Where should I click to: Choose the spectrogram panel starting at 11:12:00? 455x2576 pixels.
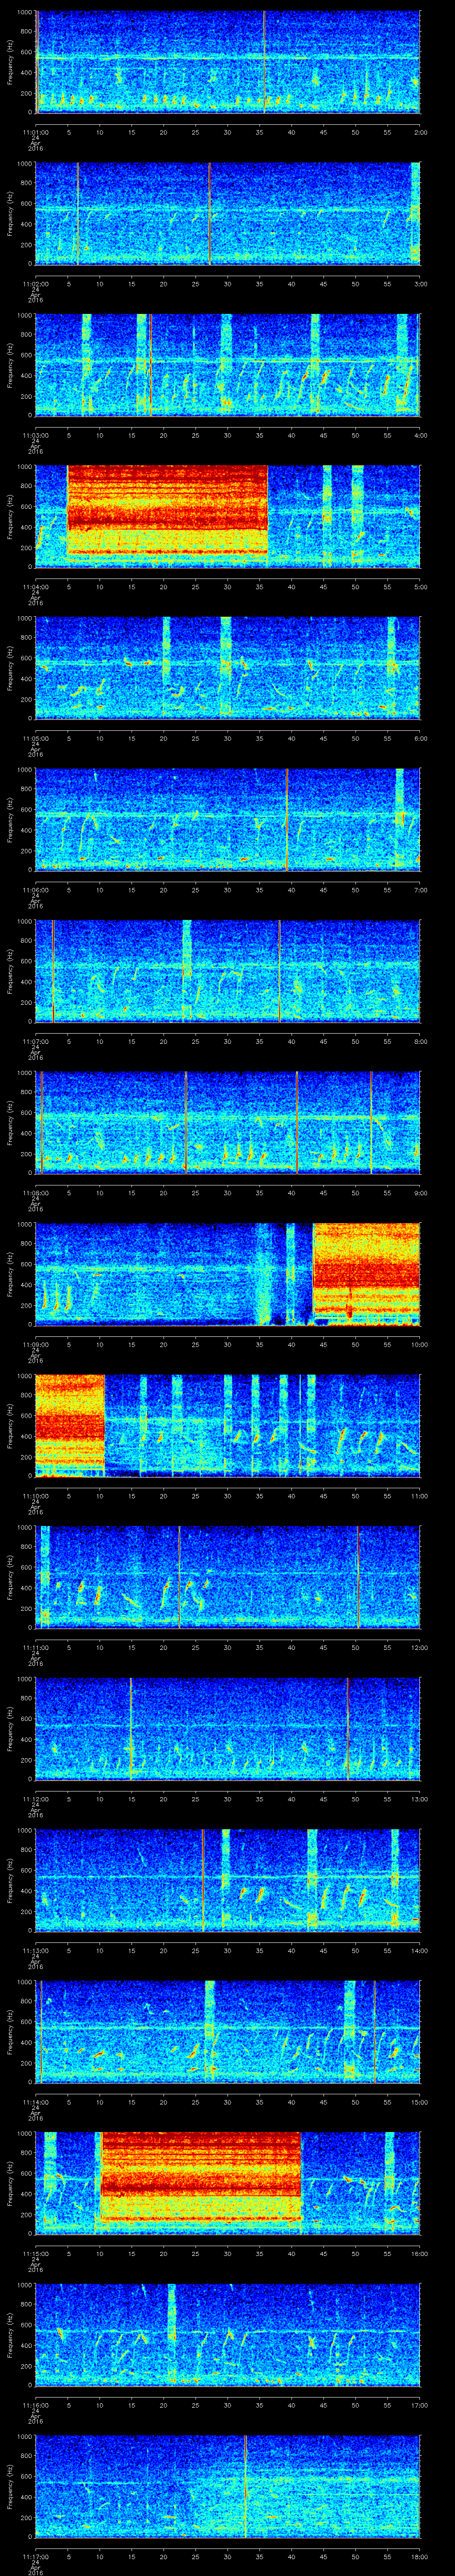227,1728
